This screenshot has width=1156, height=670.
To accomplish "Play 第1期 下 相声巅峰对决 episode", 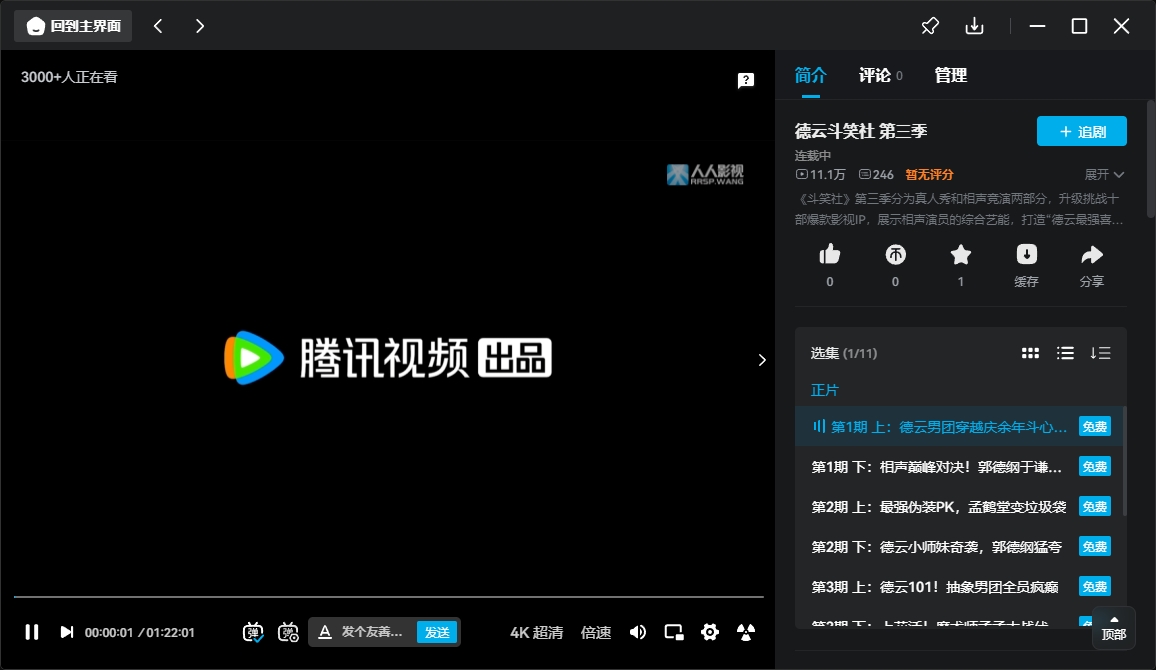I will click(958, 467).
